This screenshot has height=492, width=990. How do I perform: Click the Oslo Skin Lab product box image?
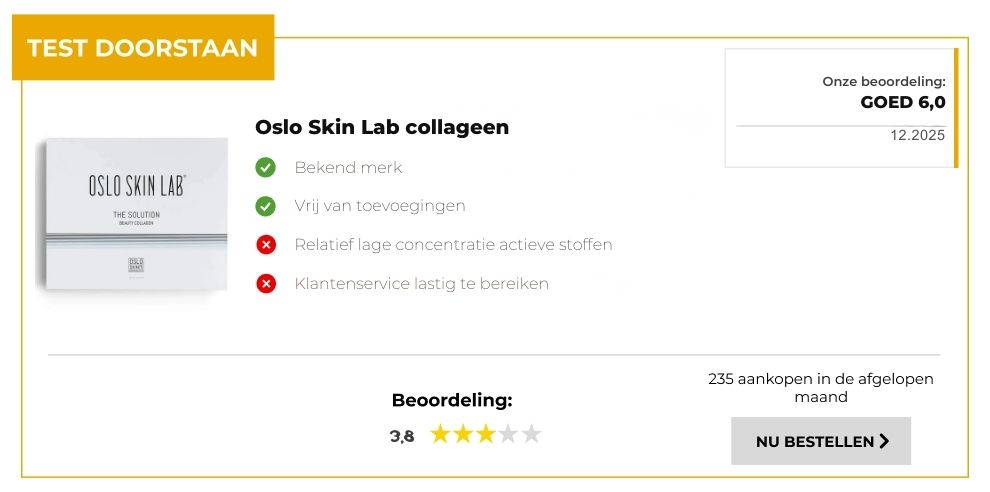coord(132,216)
